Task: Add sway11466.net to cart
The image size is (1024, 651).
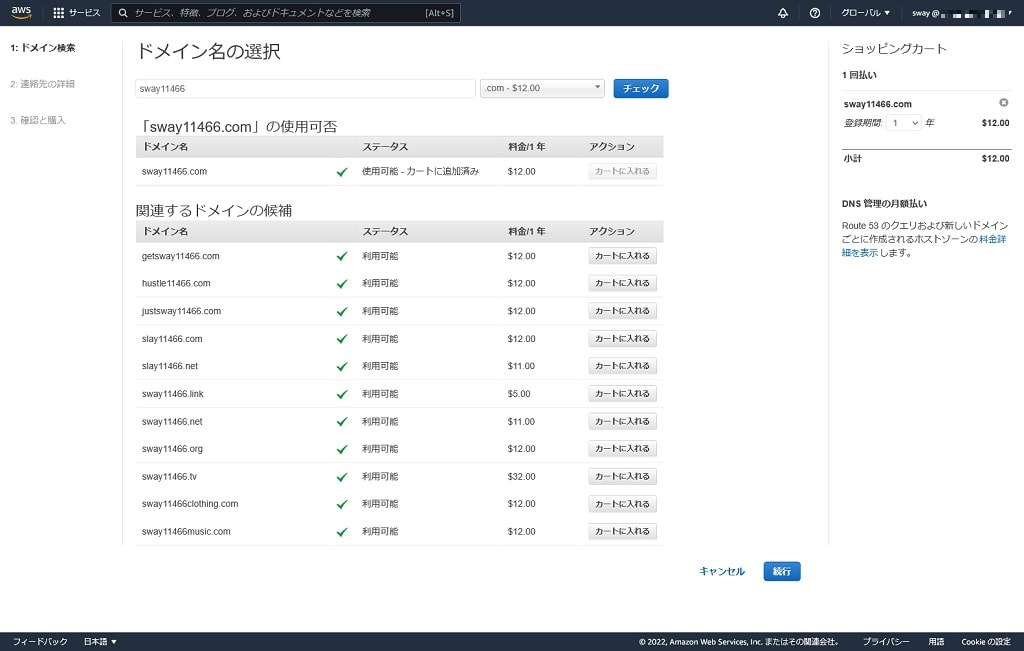Action: [622, 422]
